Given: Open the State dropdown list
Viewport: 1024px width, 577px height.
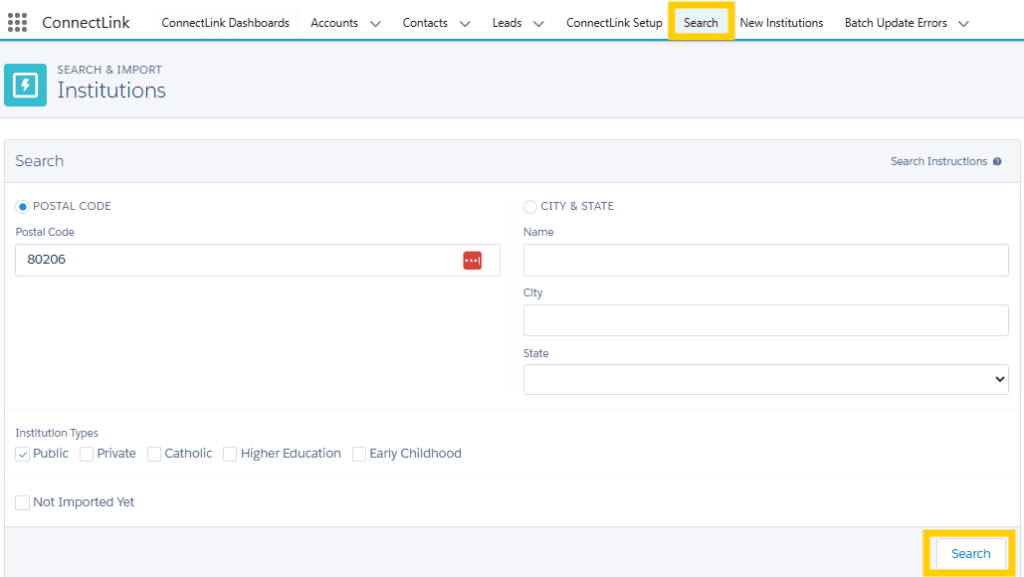Looking at the screenshot, I should [765, 379].
